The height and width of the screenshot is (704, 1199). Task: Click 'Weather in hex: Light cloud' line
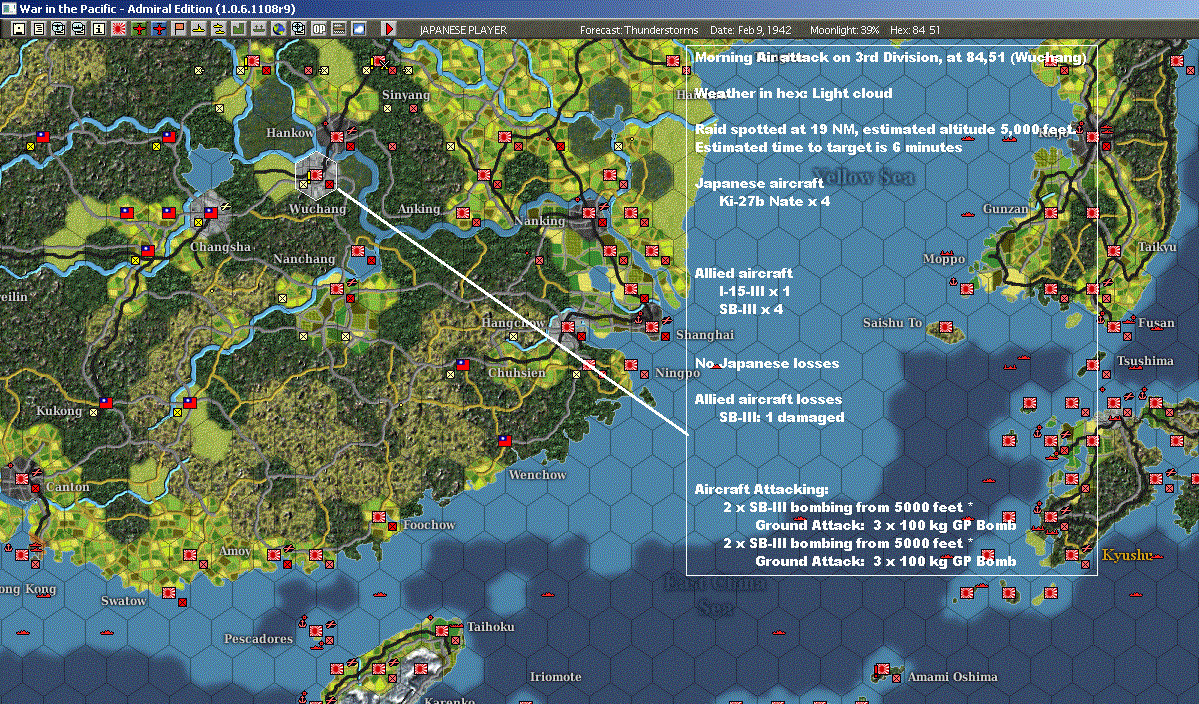click(x=794, y=93)
